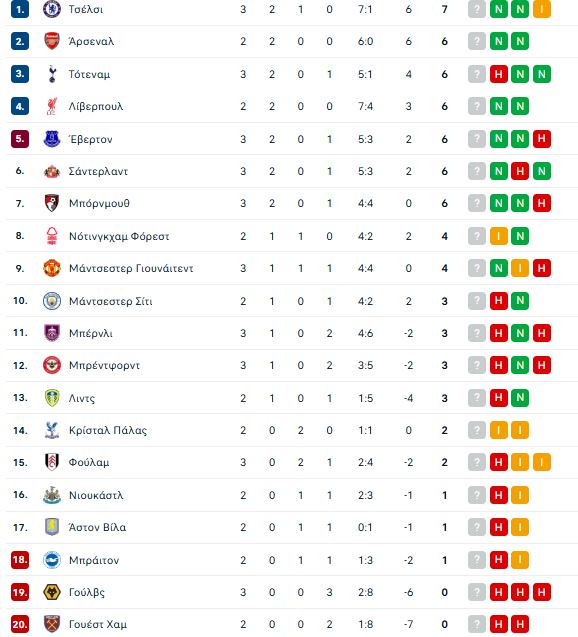Click Tottenham's red loss form badge
578x637 pixels.
point(499,74)
